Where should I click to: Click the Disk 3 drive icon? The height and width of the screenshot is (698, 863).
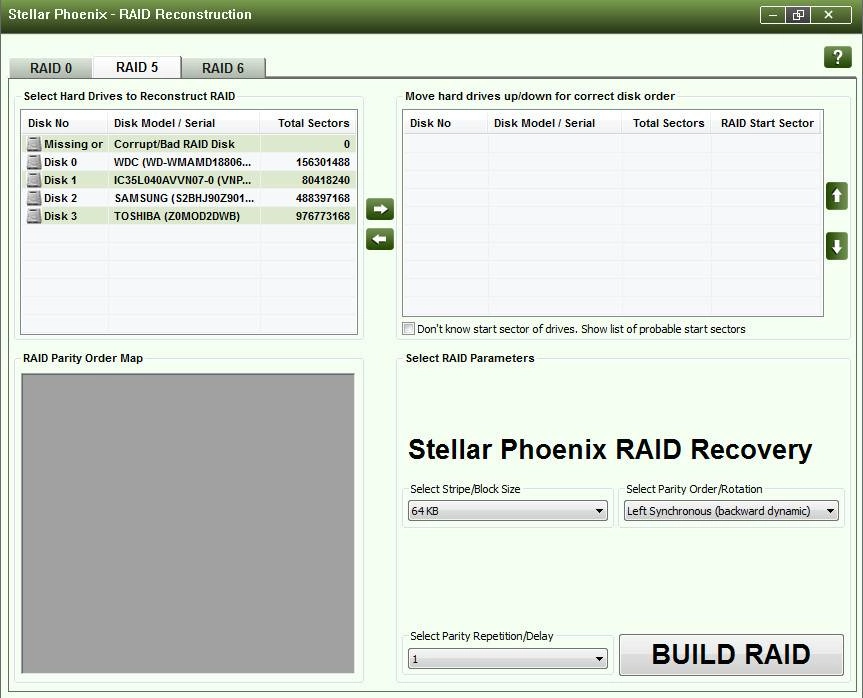click(x=34, y=216)
